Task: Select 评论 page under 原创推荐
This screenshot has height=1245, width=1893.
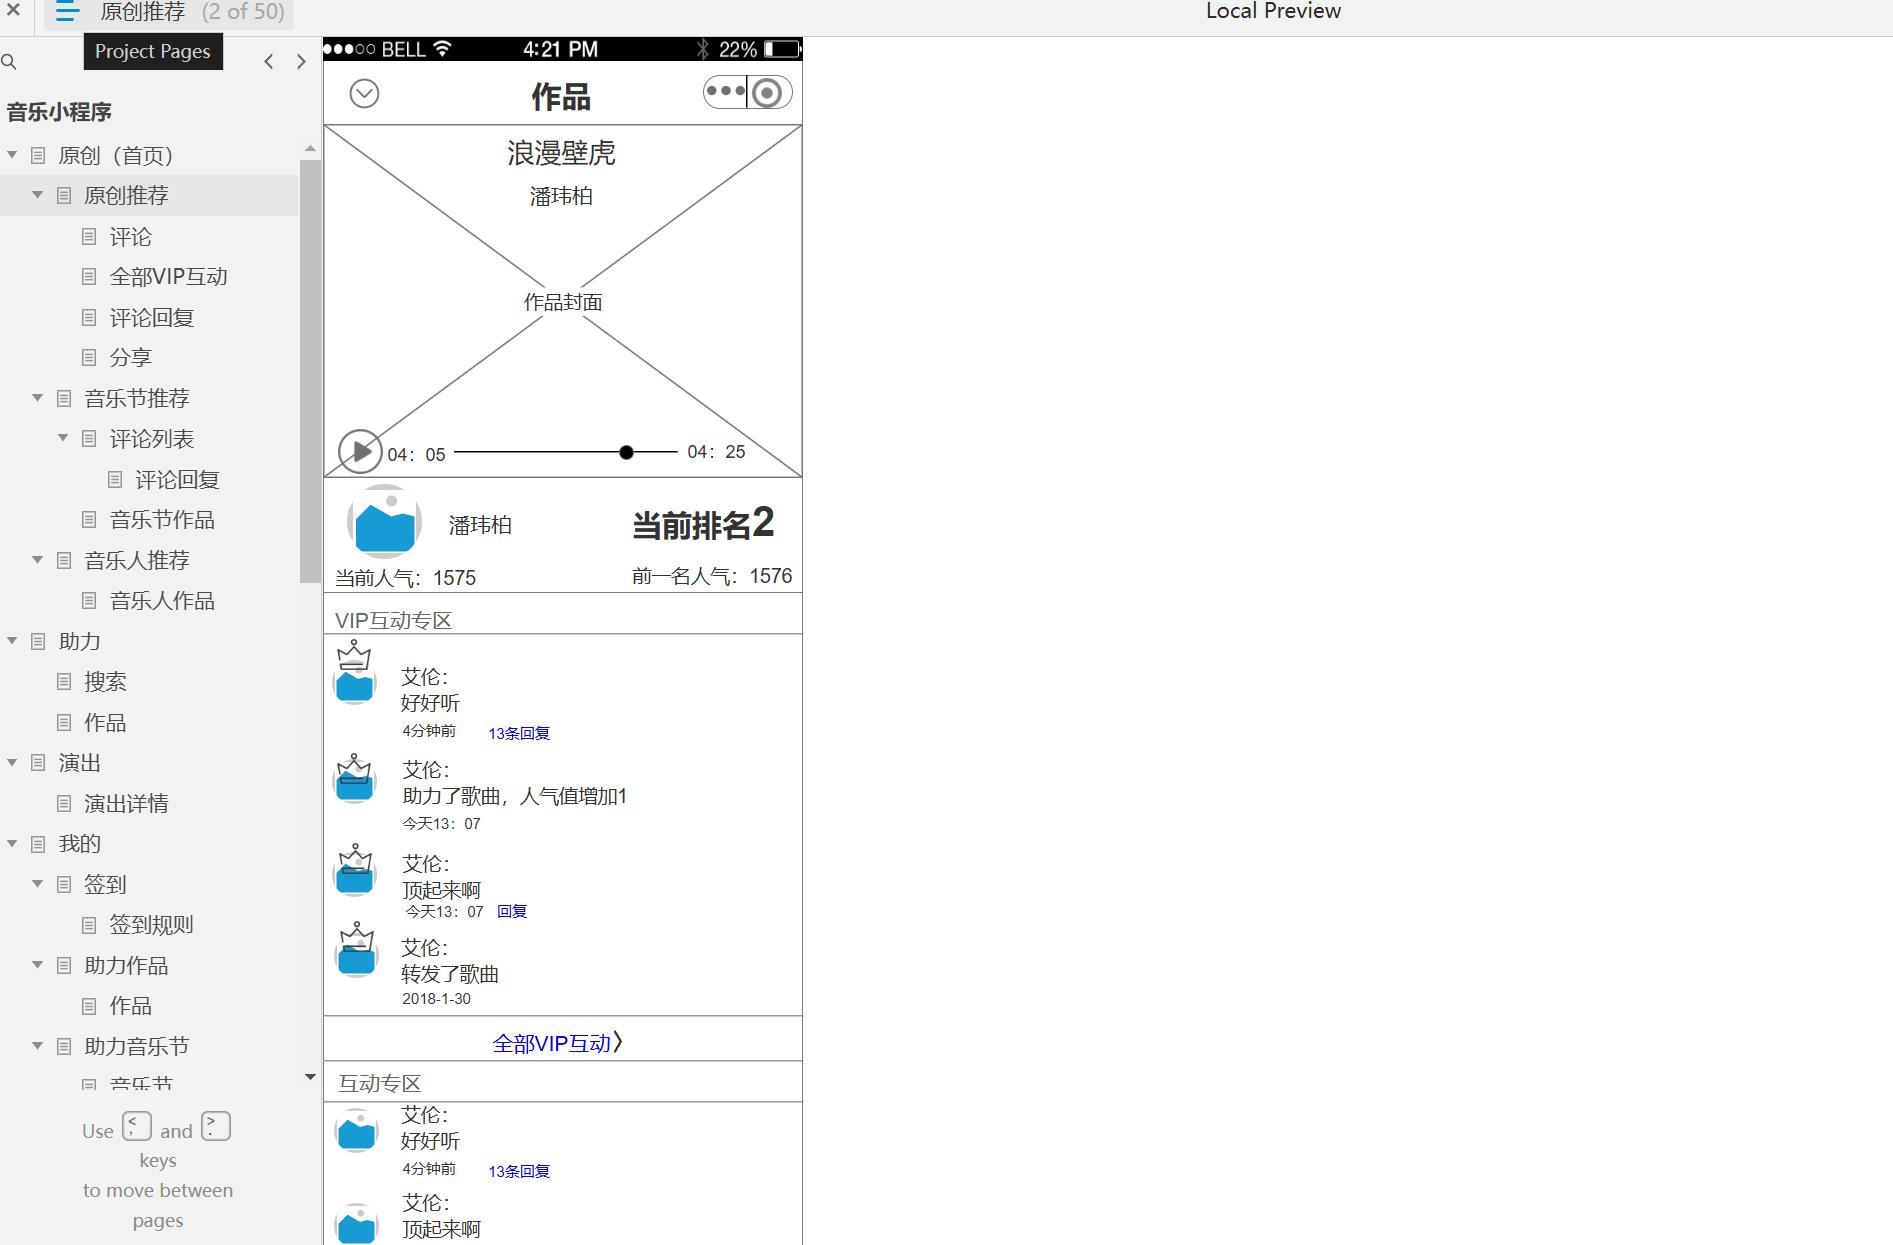Action: 131,237
